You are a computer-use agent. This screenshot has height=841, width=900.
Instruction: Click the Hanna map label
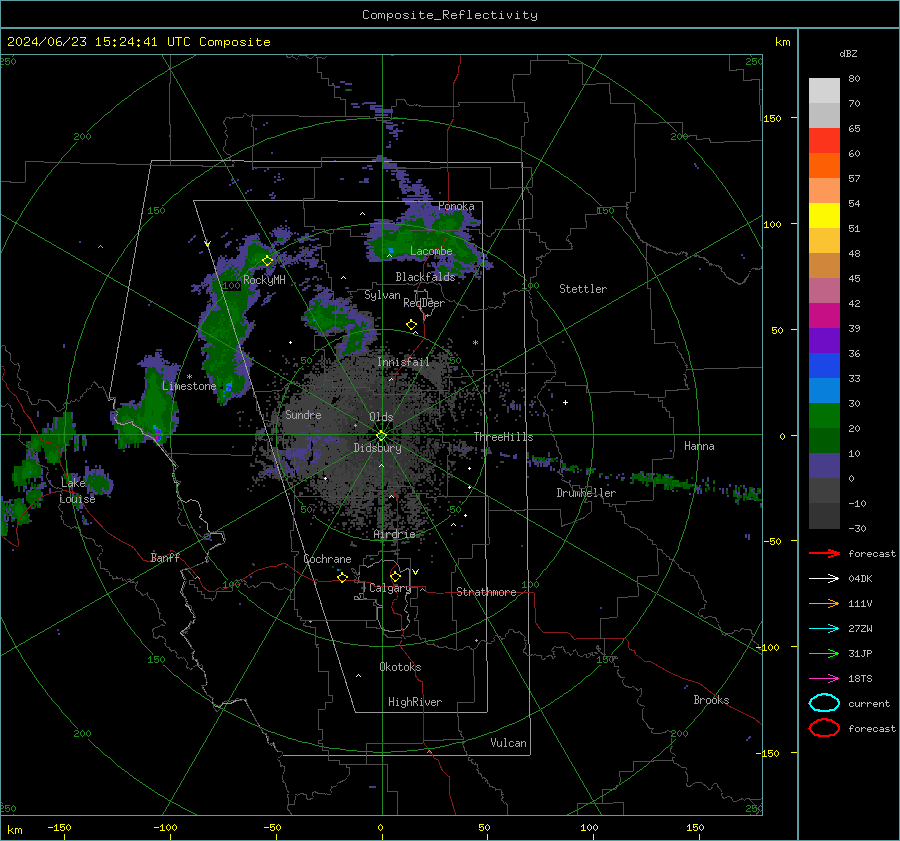(x=699, y=446)
